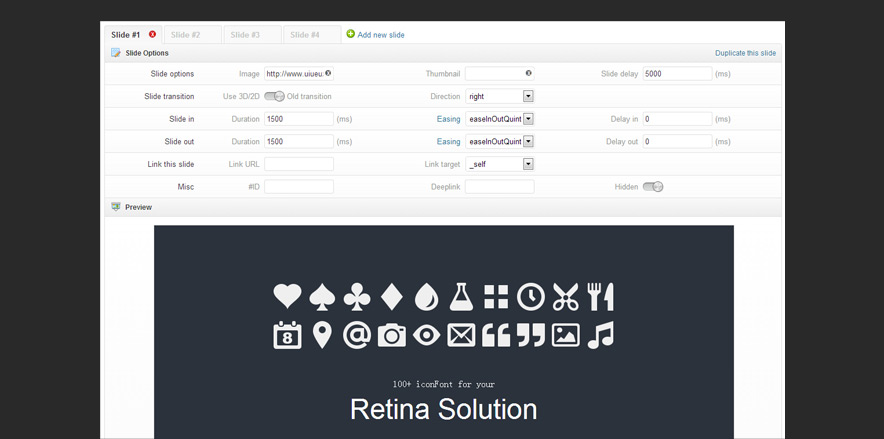Click the green Add new slide icon
Image resolution: width=884 pixels, height=439 pixels.
pyautogui.click(x=350, y=34)
